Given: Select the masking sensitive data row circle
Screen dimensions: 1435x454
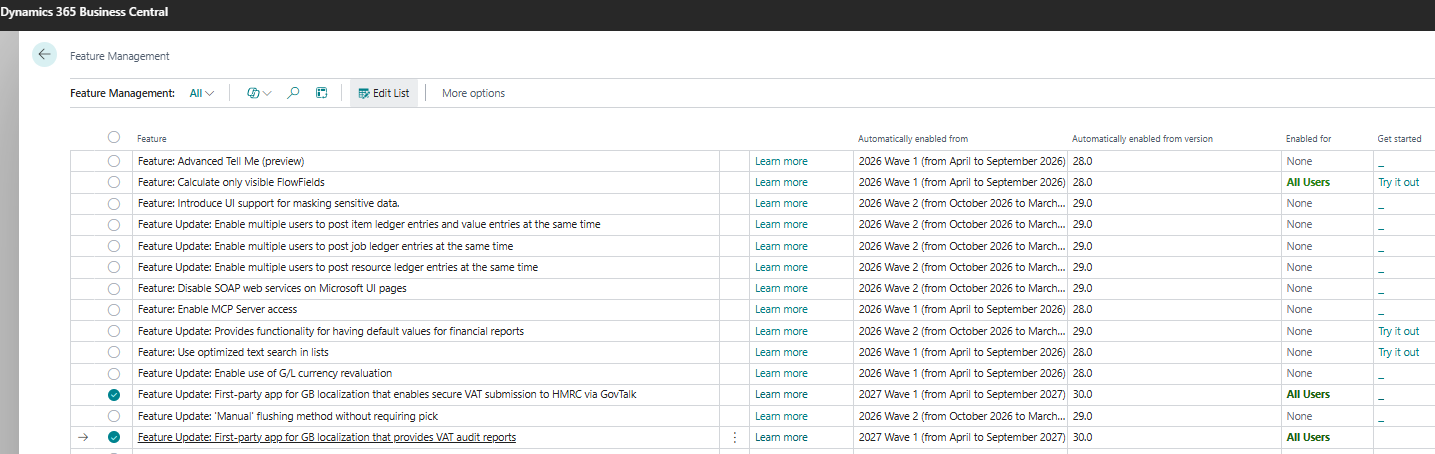Looking at the screenshot, I should point(114,203).
